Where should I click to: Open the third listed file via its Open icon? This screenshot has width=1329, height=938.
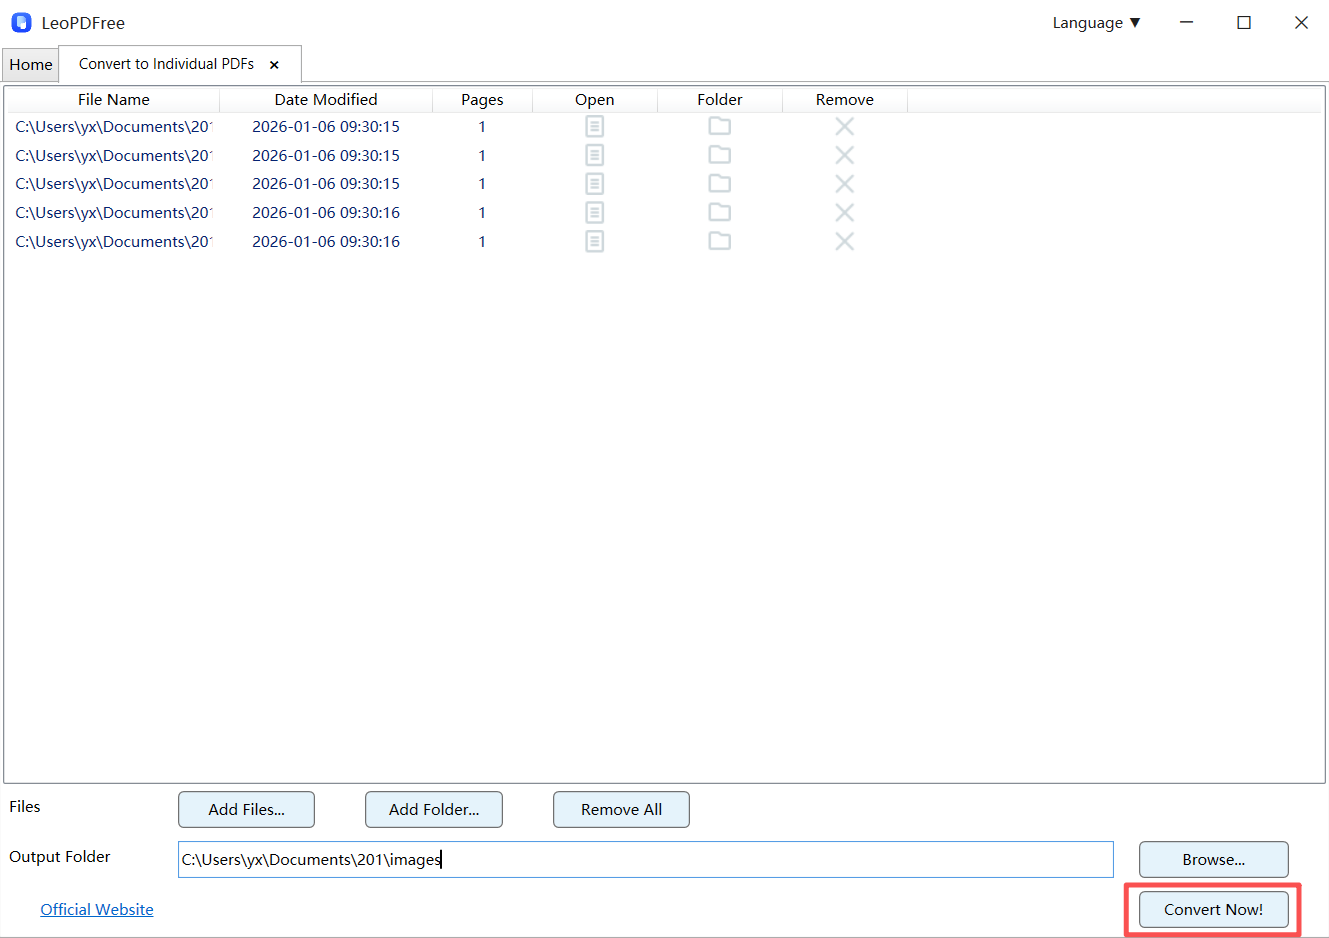pyautogui.click(x=594, y=184)
